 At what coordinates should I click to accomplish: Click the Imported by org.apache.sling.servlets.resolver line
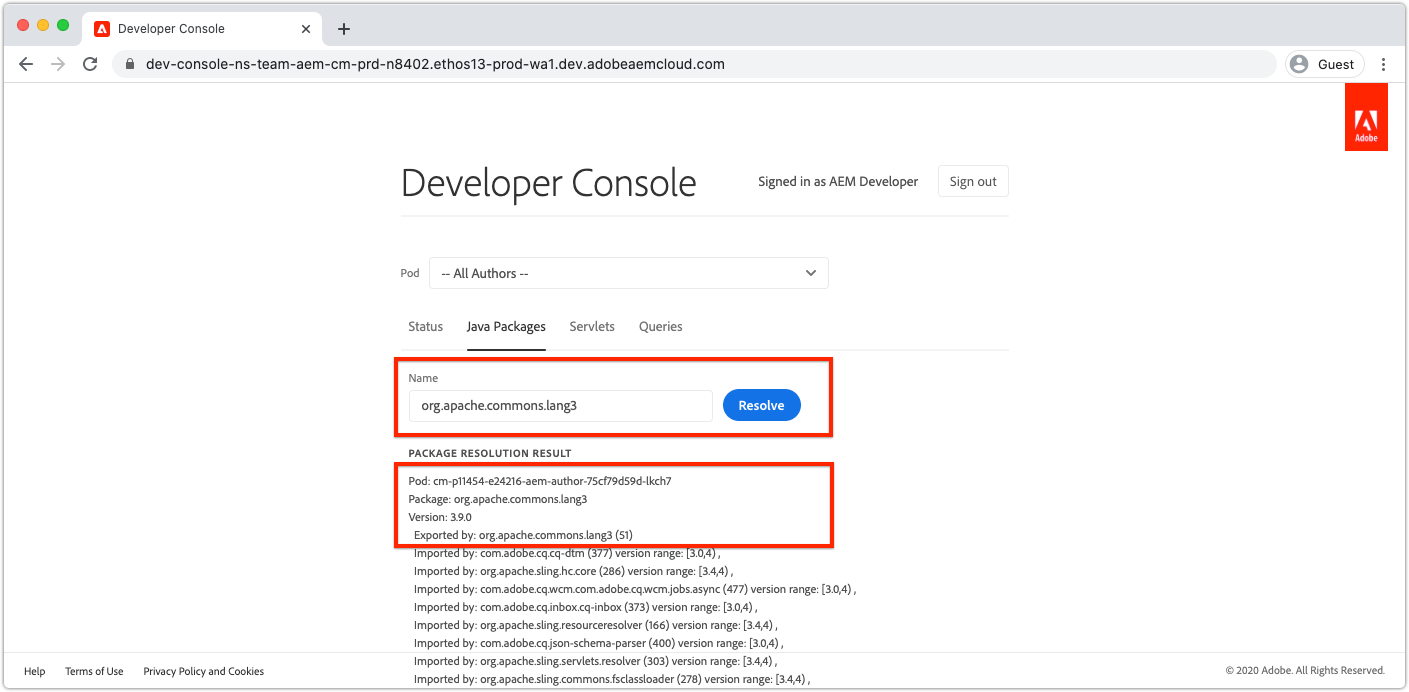pos(595,661)
